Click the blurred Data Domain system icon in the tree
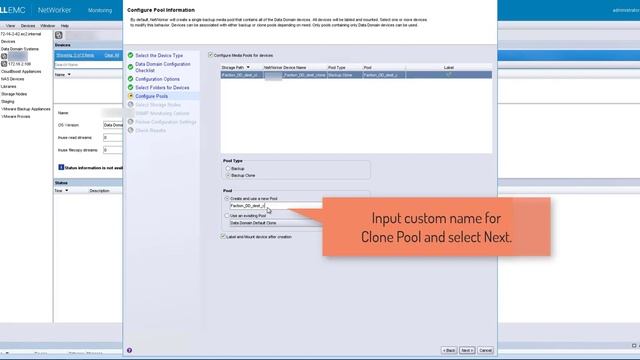The width and height of the screenshot is (640, 360). click(4, 56)
